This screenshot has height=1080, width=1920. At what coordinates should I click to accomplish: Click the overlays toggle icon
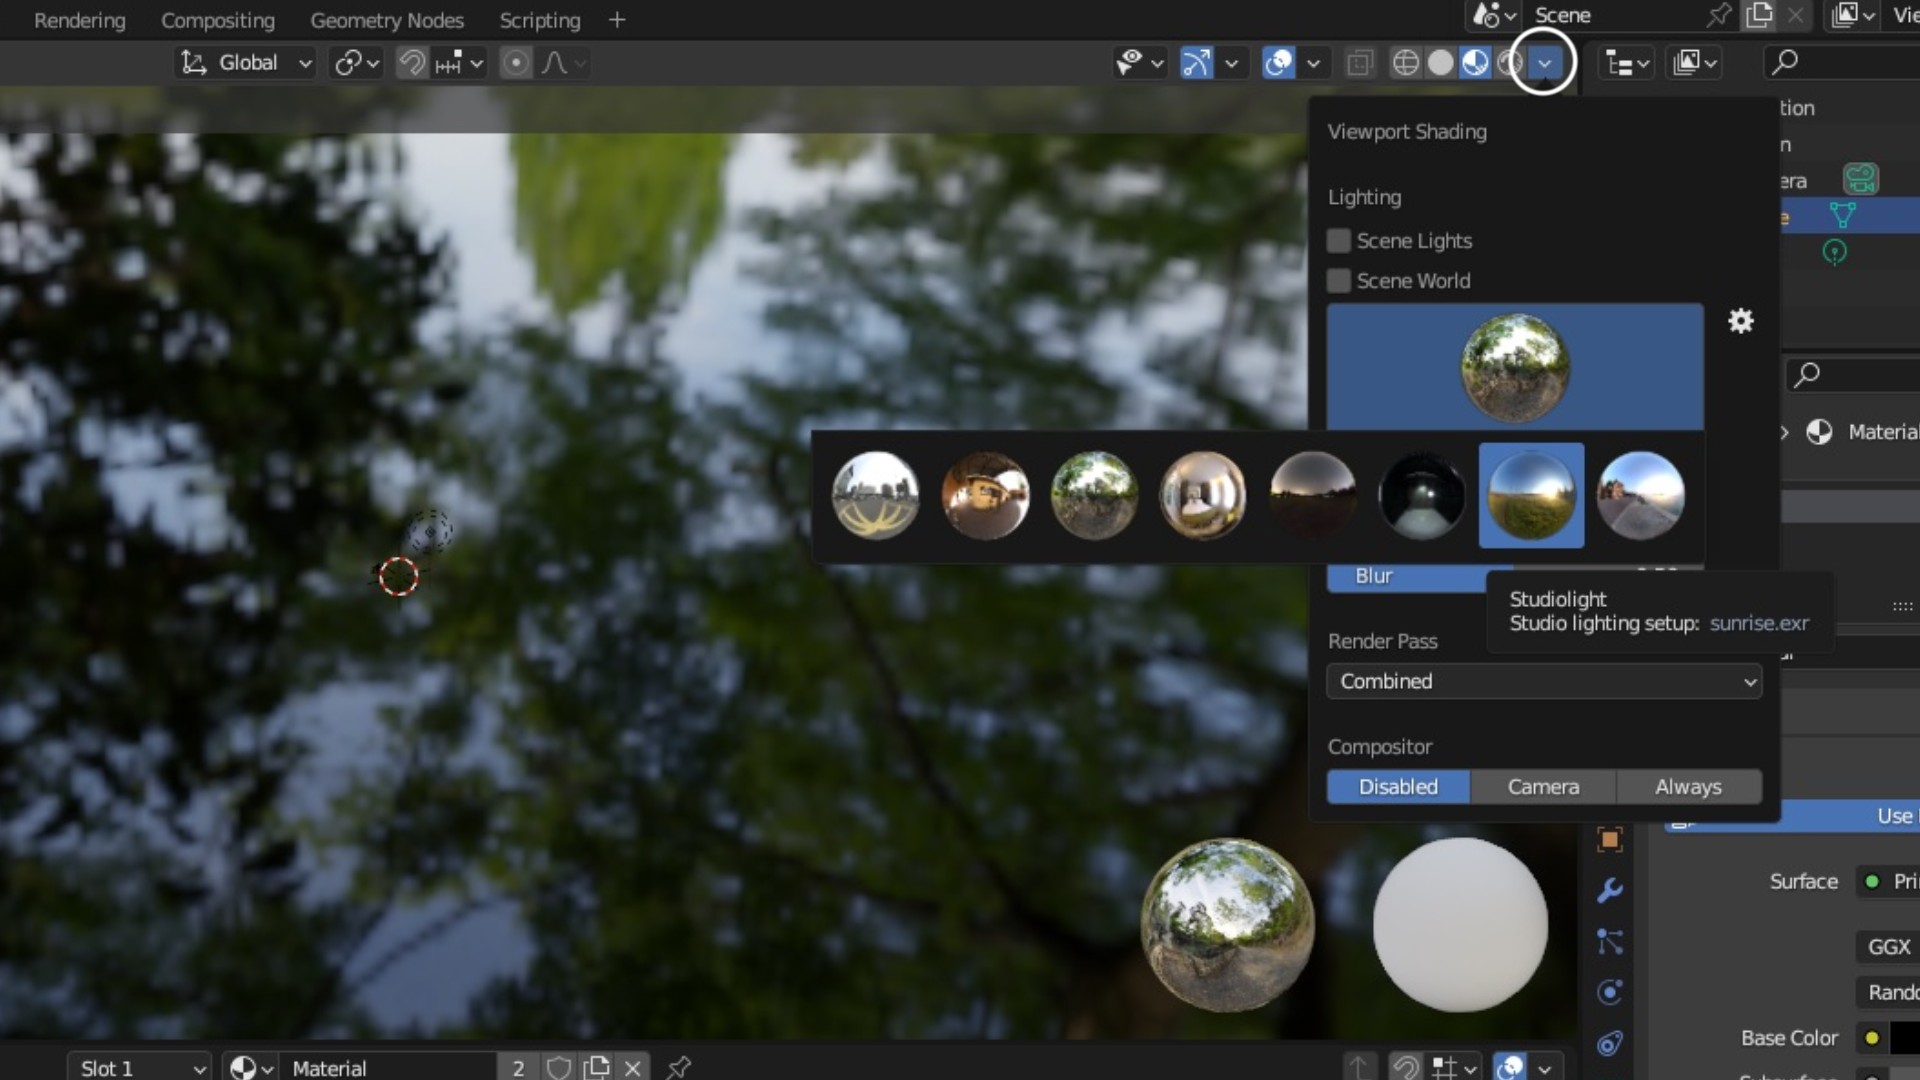click(x=1279, y=63)
